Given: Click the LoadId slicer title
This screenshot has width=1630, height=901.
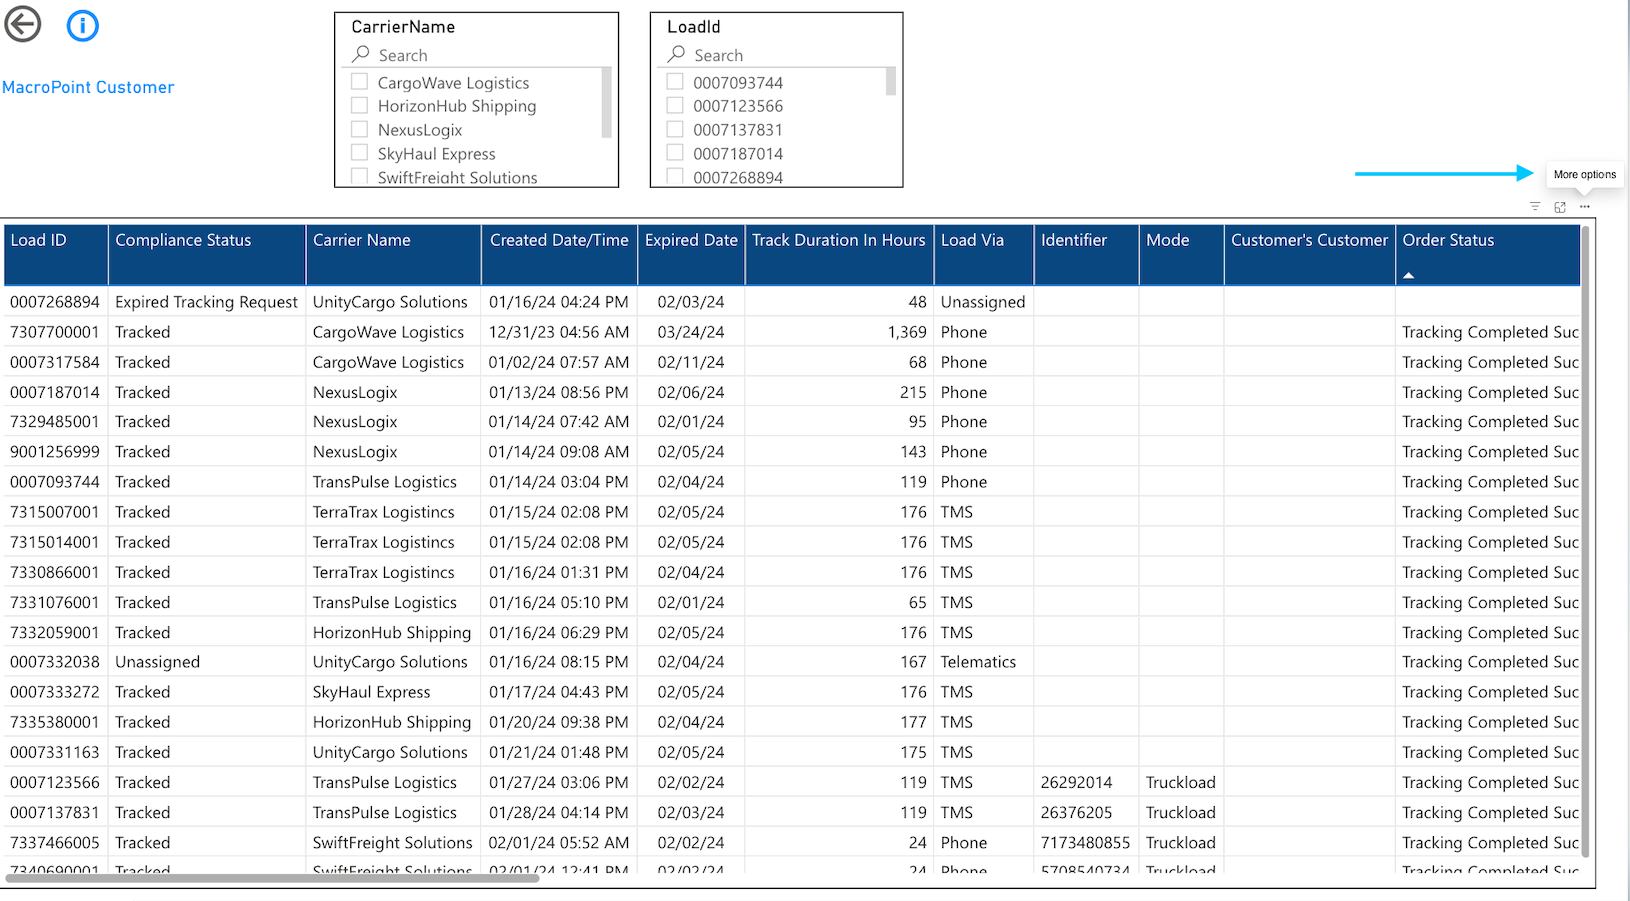Looking at the screenshot, I should (x=694, y=27).
